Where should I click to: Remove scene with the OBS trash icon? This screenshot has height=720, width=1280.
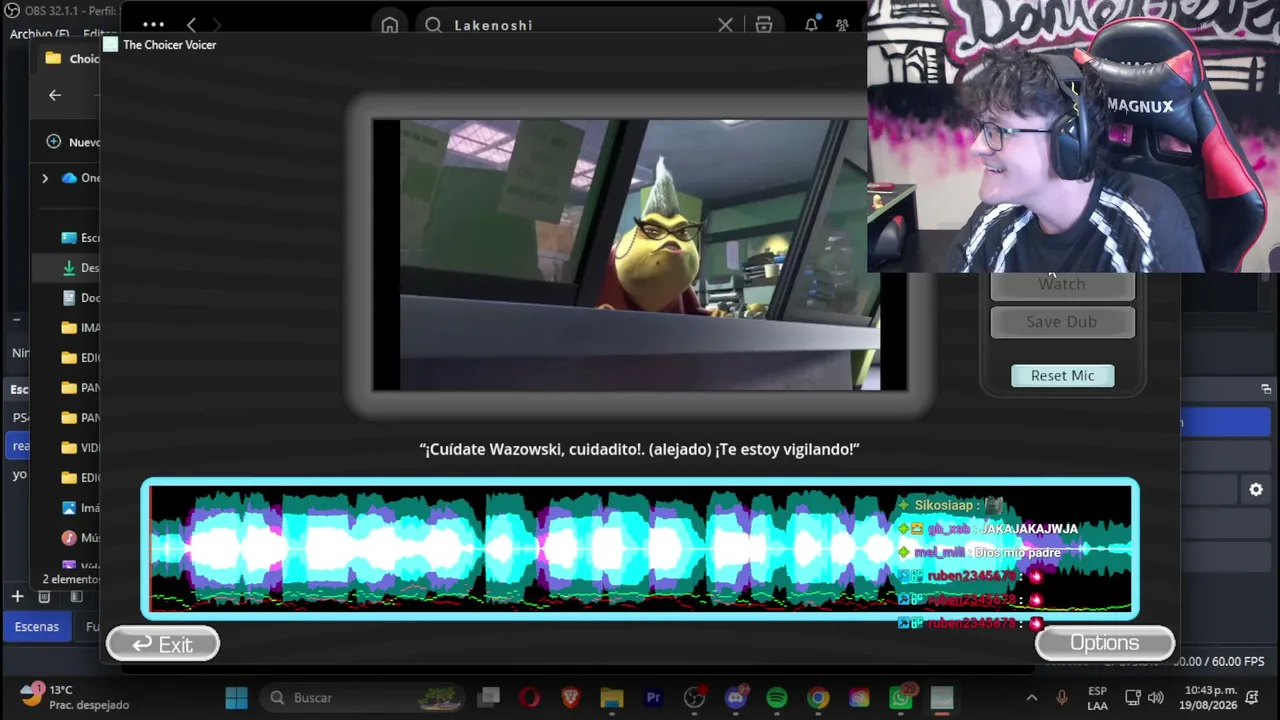click(x=44, y=597)
